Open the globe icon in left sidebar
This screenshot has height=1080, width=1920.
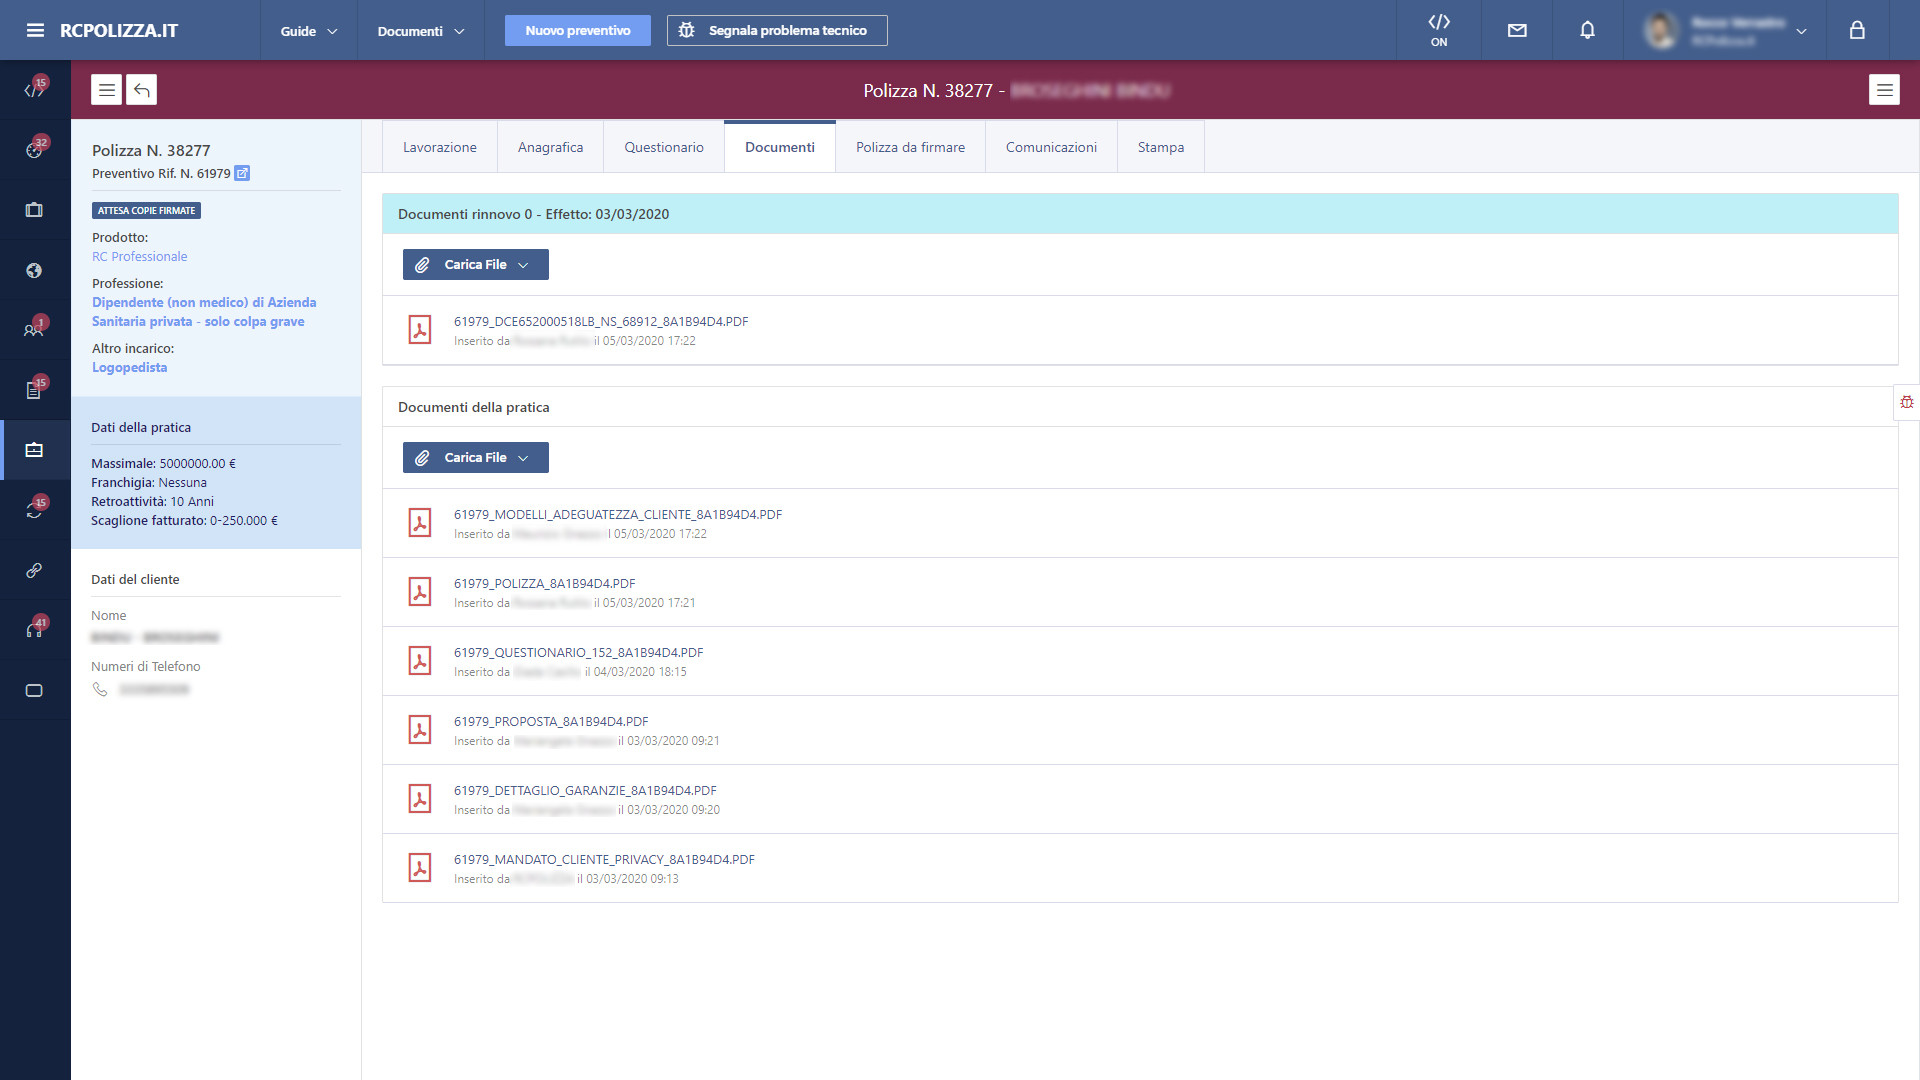coord(34,270)
